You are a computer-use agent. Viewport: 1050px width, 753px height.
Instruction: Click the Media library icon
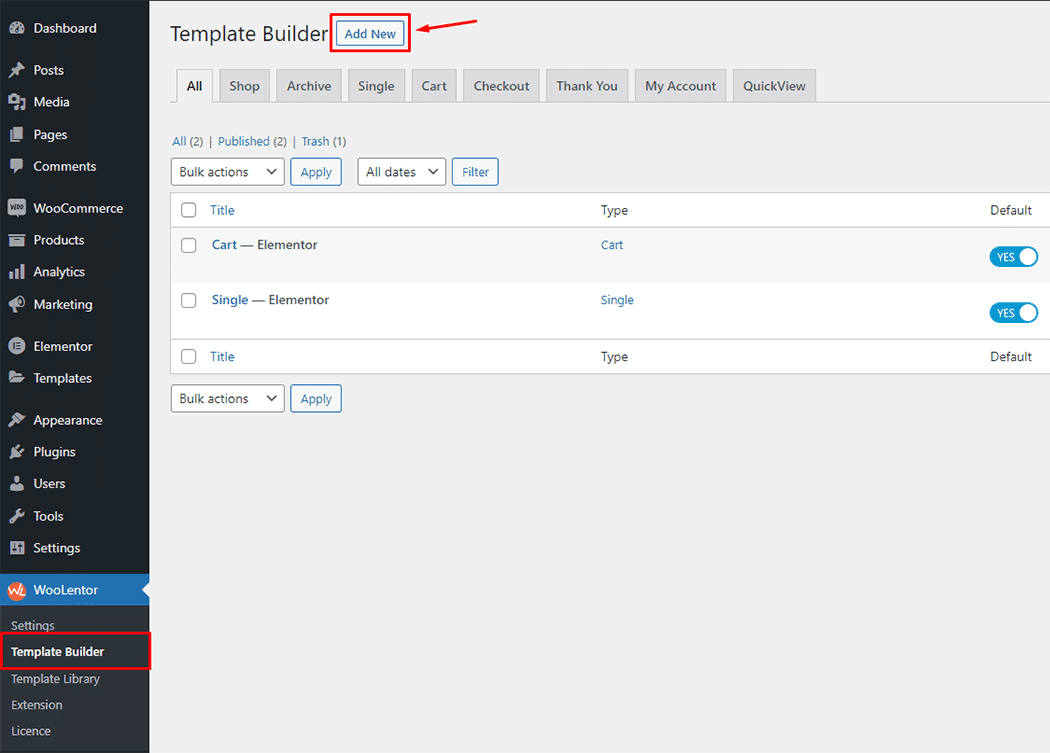click(x=17, y=102)
